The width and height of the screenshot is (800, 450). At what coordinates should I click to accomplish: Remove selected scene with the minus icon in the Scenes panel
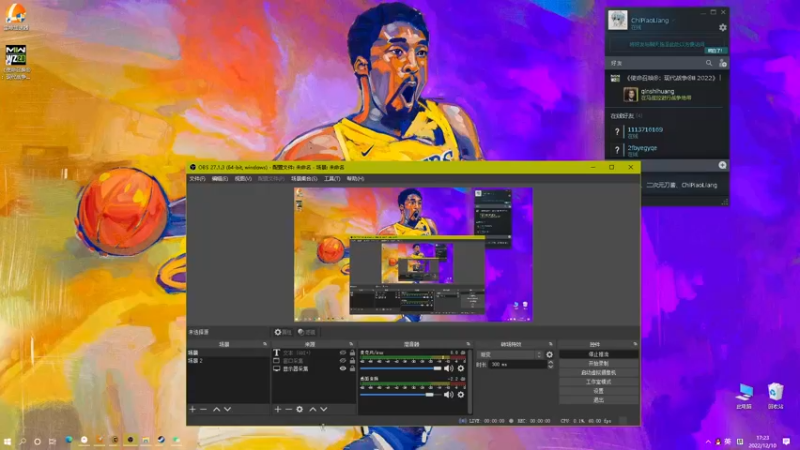204,409
